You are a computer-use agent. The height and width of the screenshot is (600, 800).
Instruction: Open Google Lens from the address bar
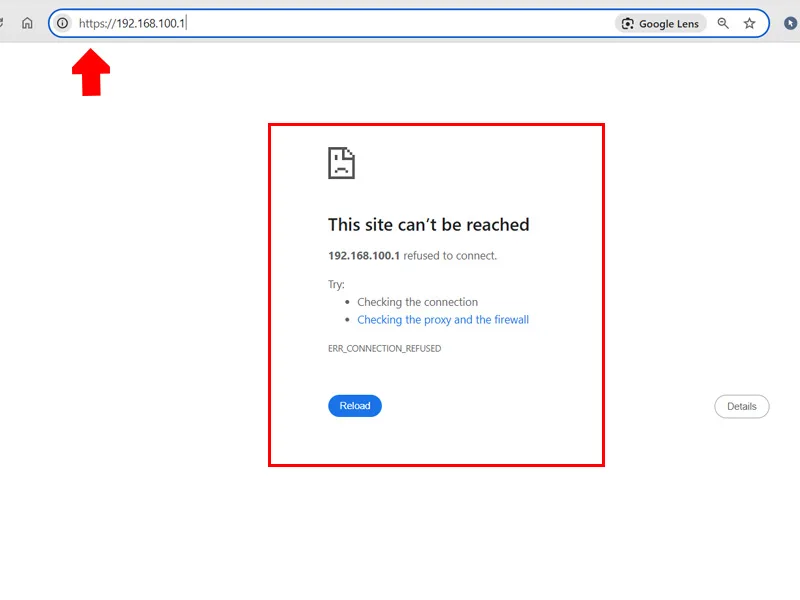point(661,23)
